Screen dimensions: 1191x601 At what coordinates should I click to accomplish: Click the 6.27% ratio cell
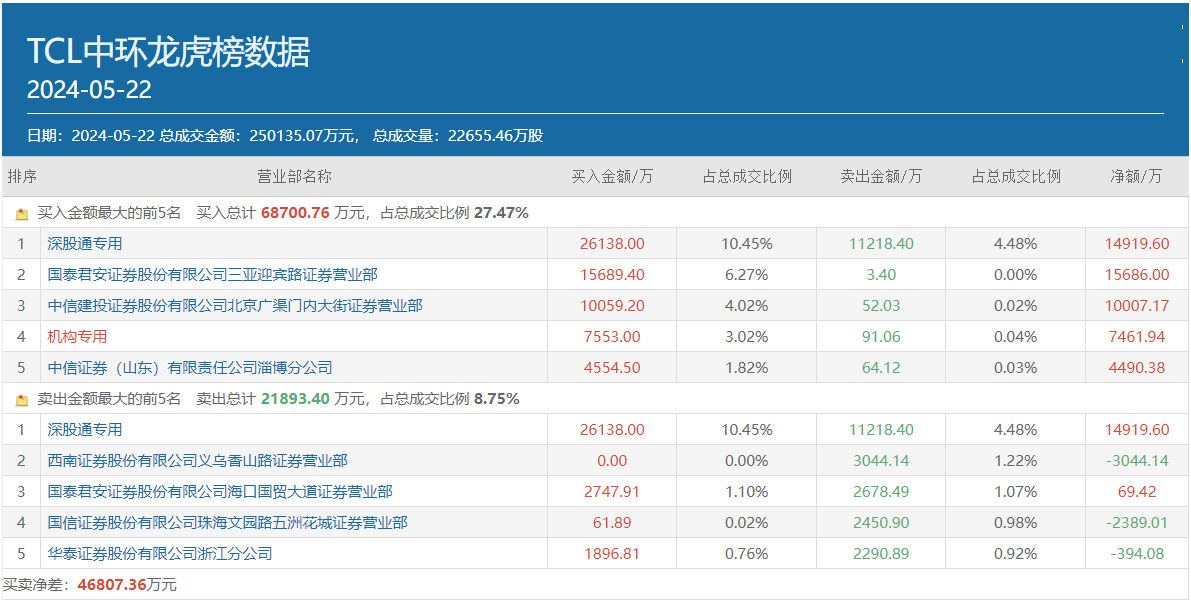click(x=747, y=274)
